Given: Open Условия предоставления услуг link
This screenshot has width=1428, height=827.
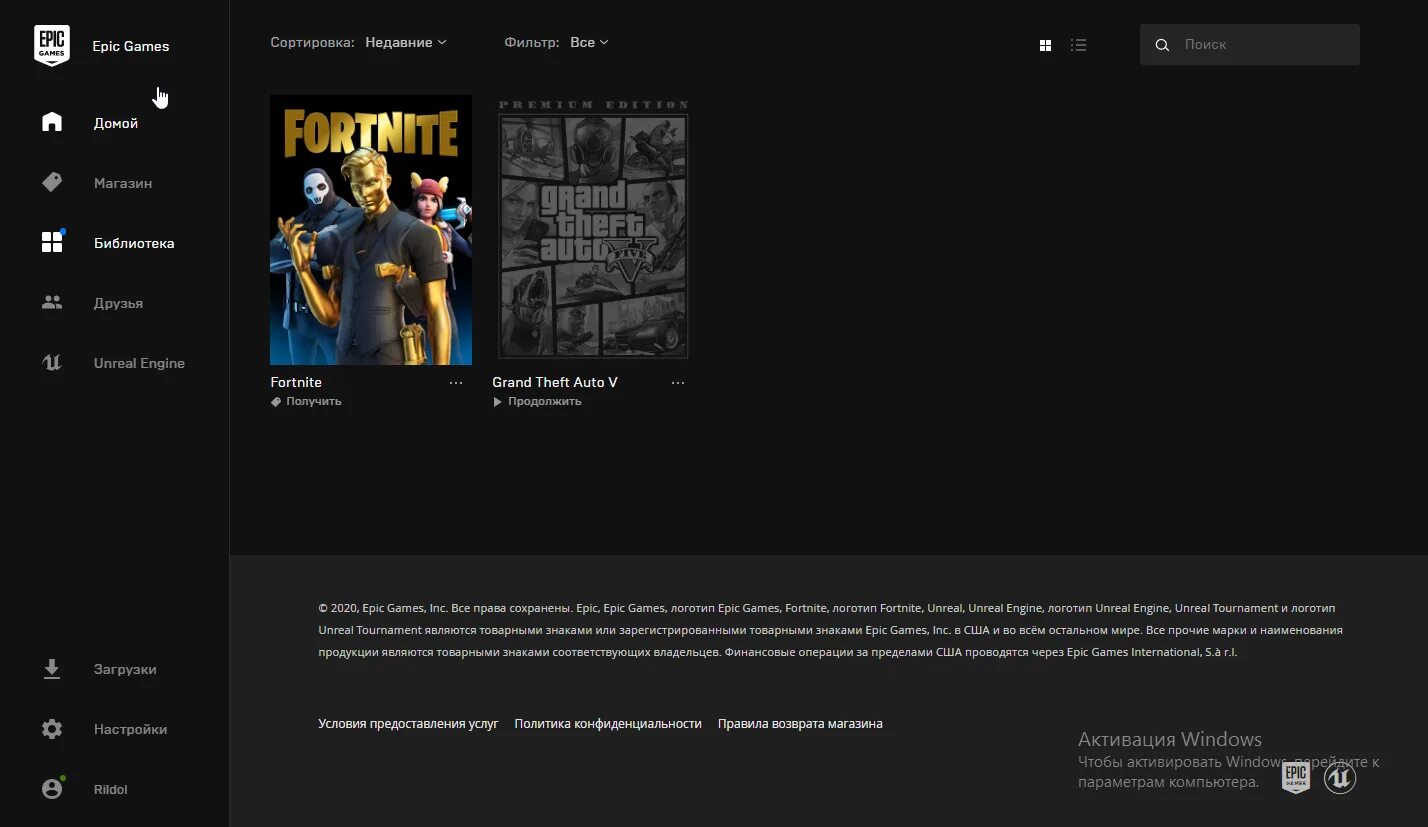Looking at the screenshot, I should pyautogui.click(x=408, y=723).
